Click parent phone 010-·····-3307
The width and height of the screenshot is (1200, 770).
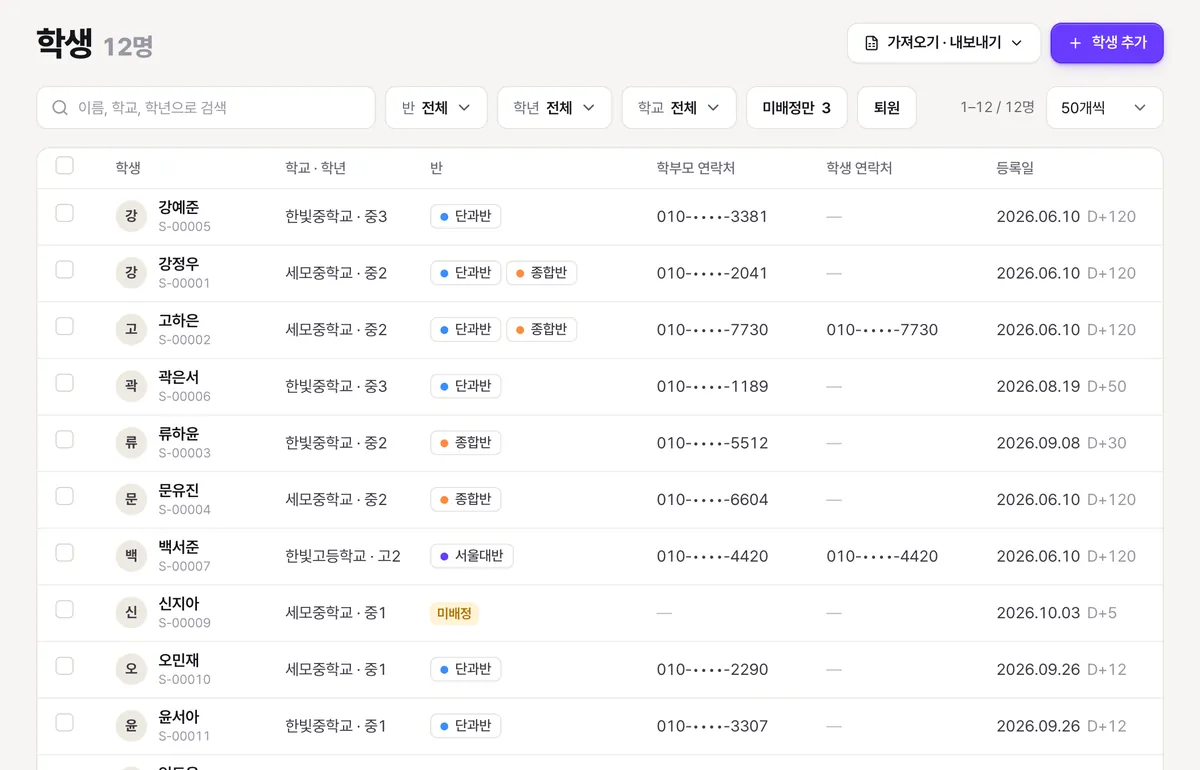712,726
